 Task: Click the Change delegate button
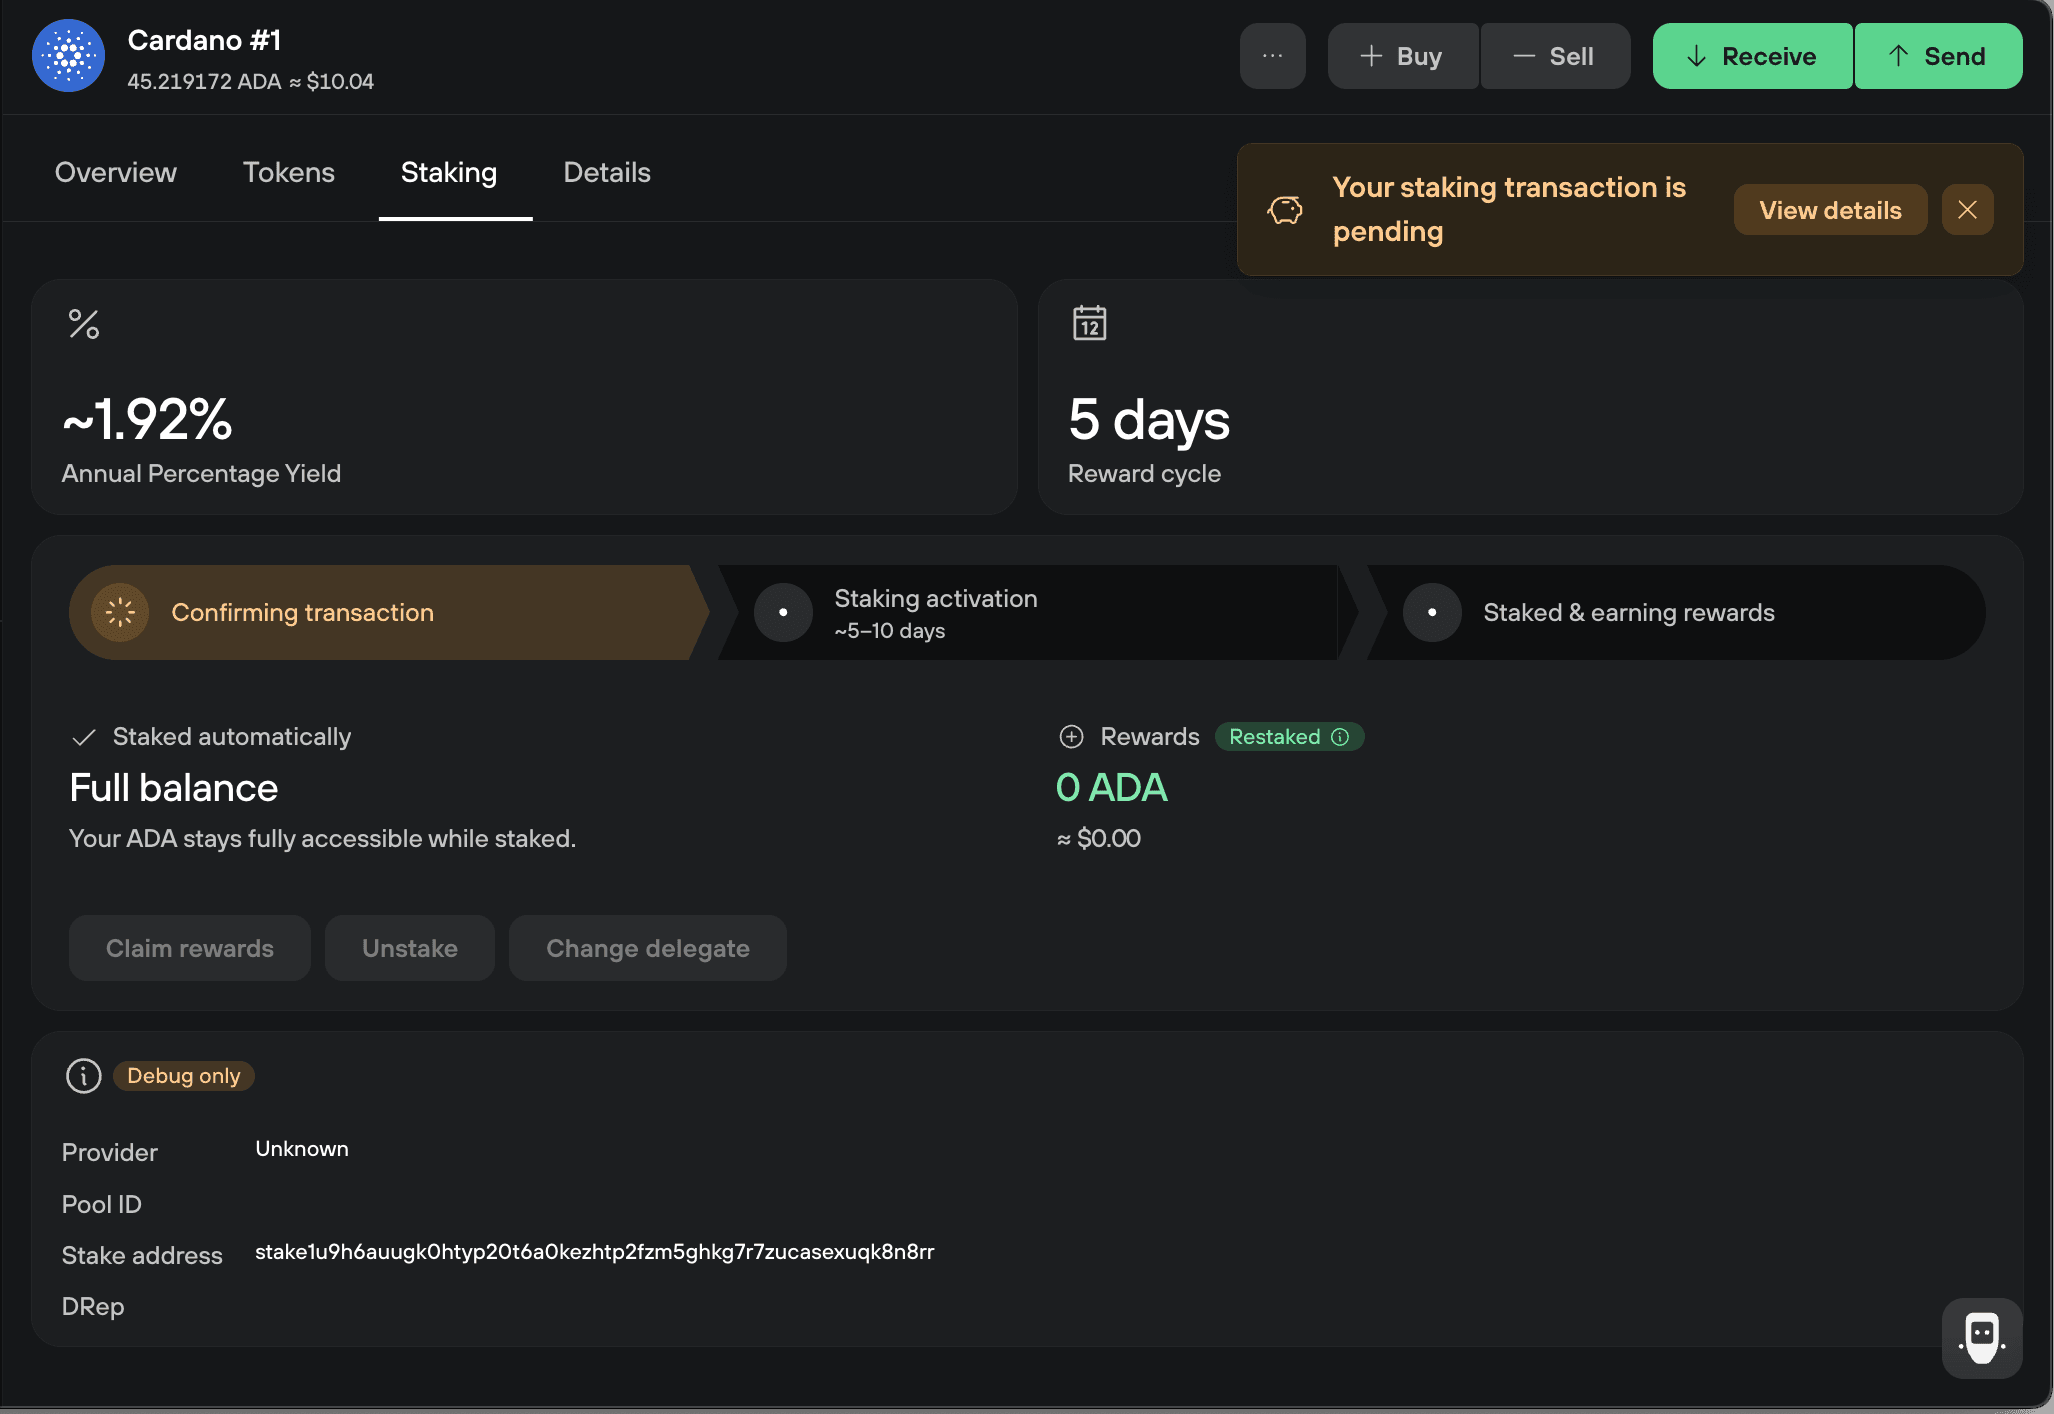click(648, 948)
